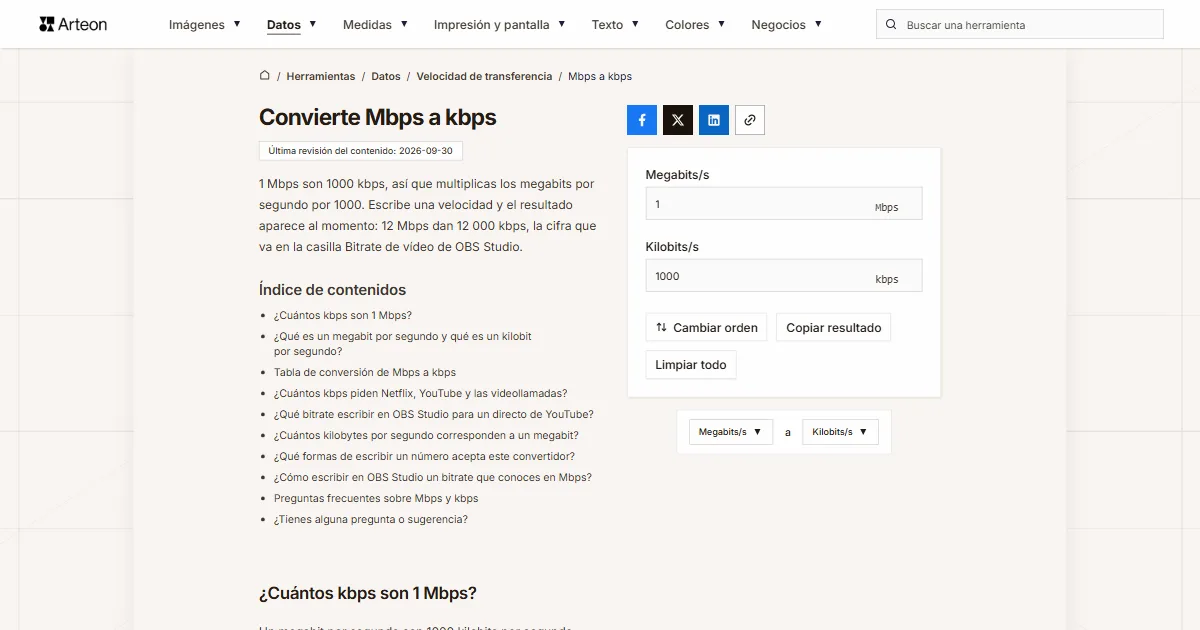Click the home icon in breadcrumb

tap(265, 76)
